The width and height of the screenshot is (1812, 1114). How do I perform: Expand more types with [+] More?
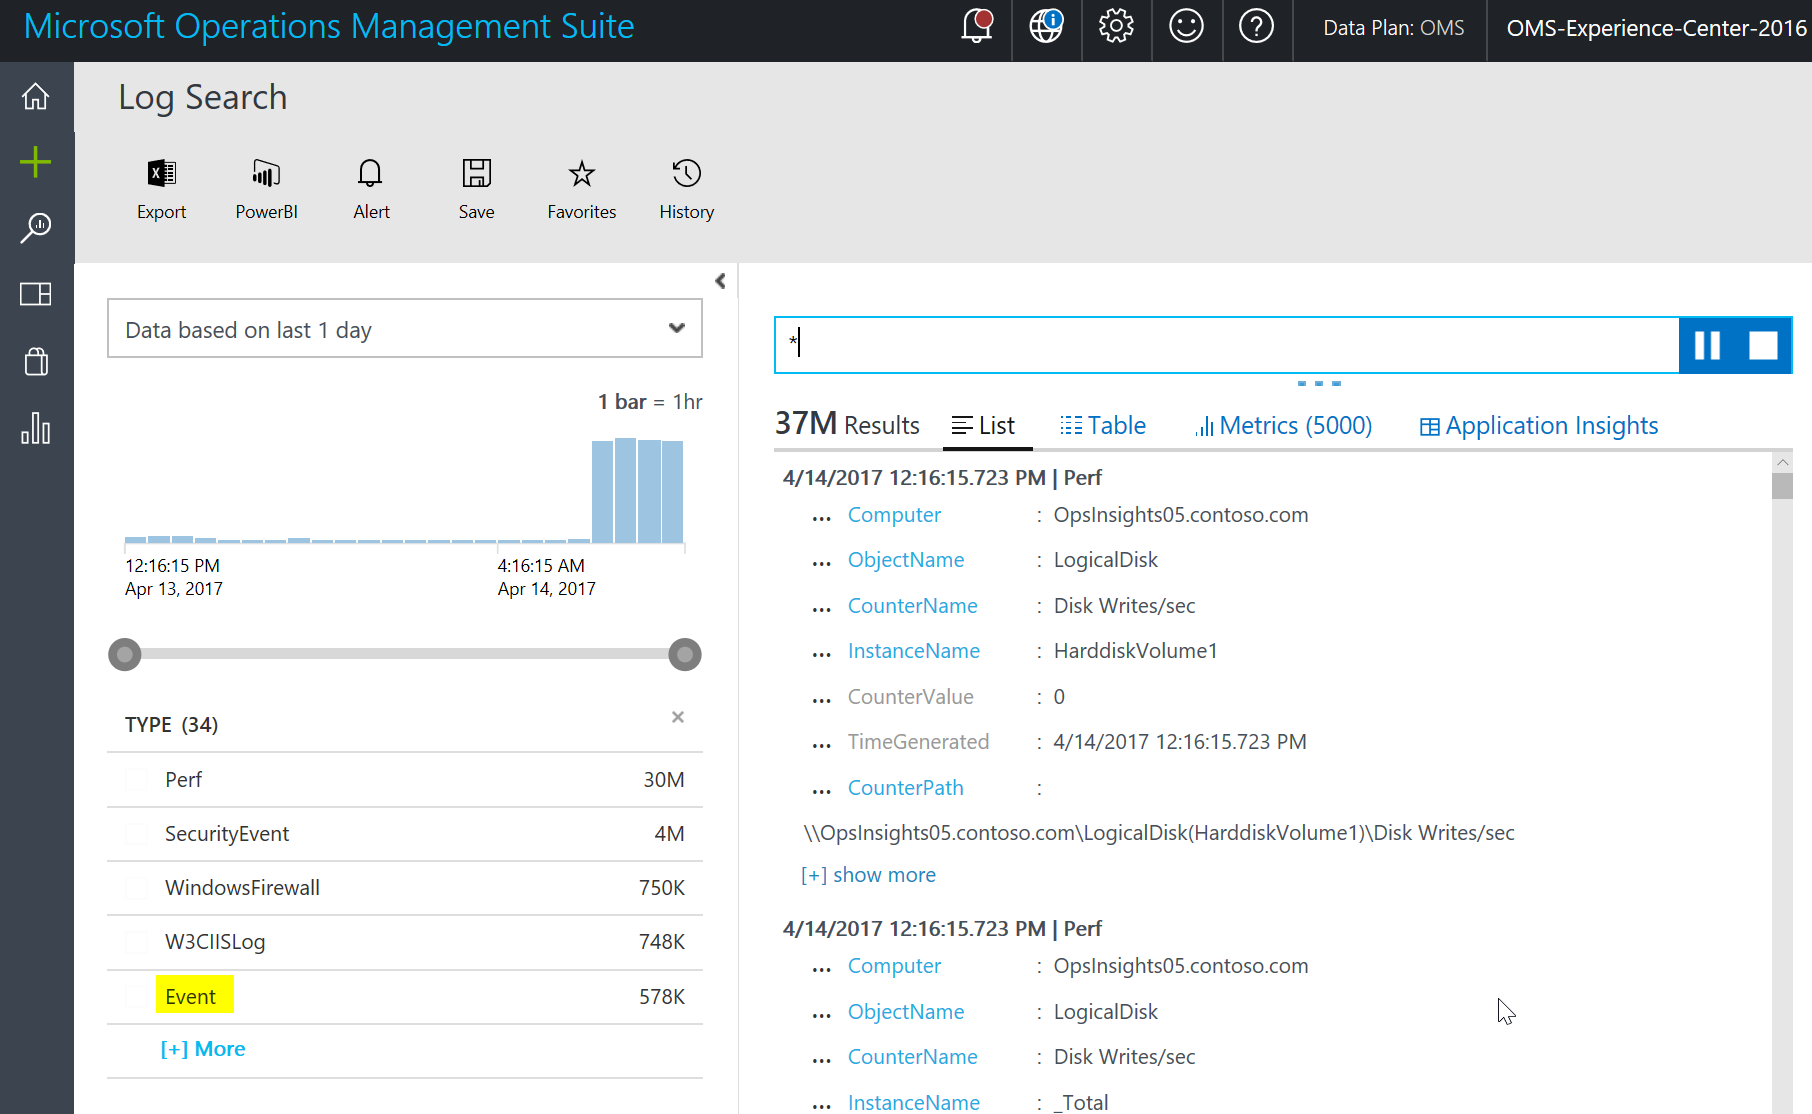click(203, 1049)
